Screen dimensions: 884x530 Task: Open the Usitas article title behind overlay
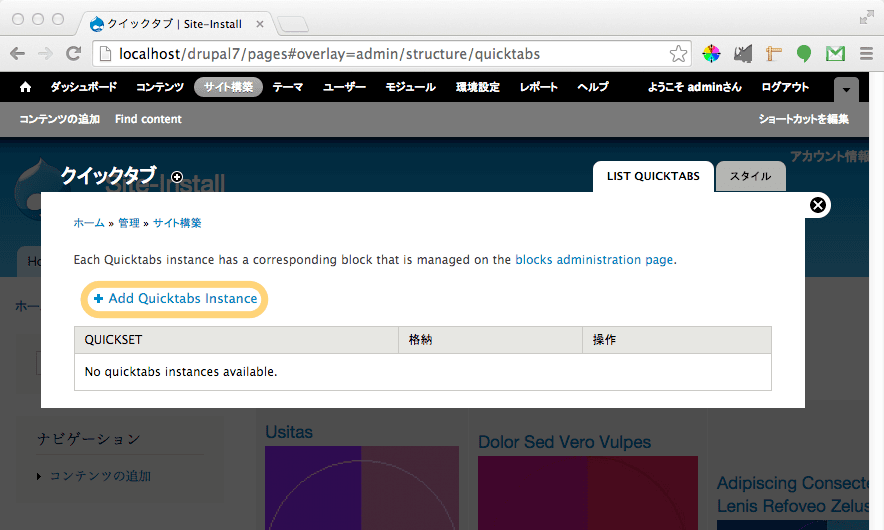[289, 432]
